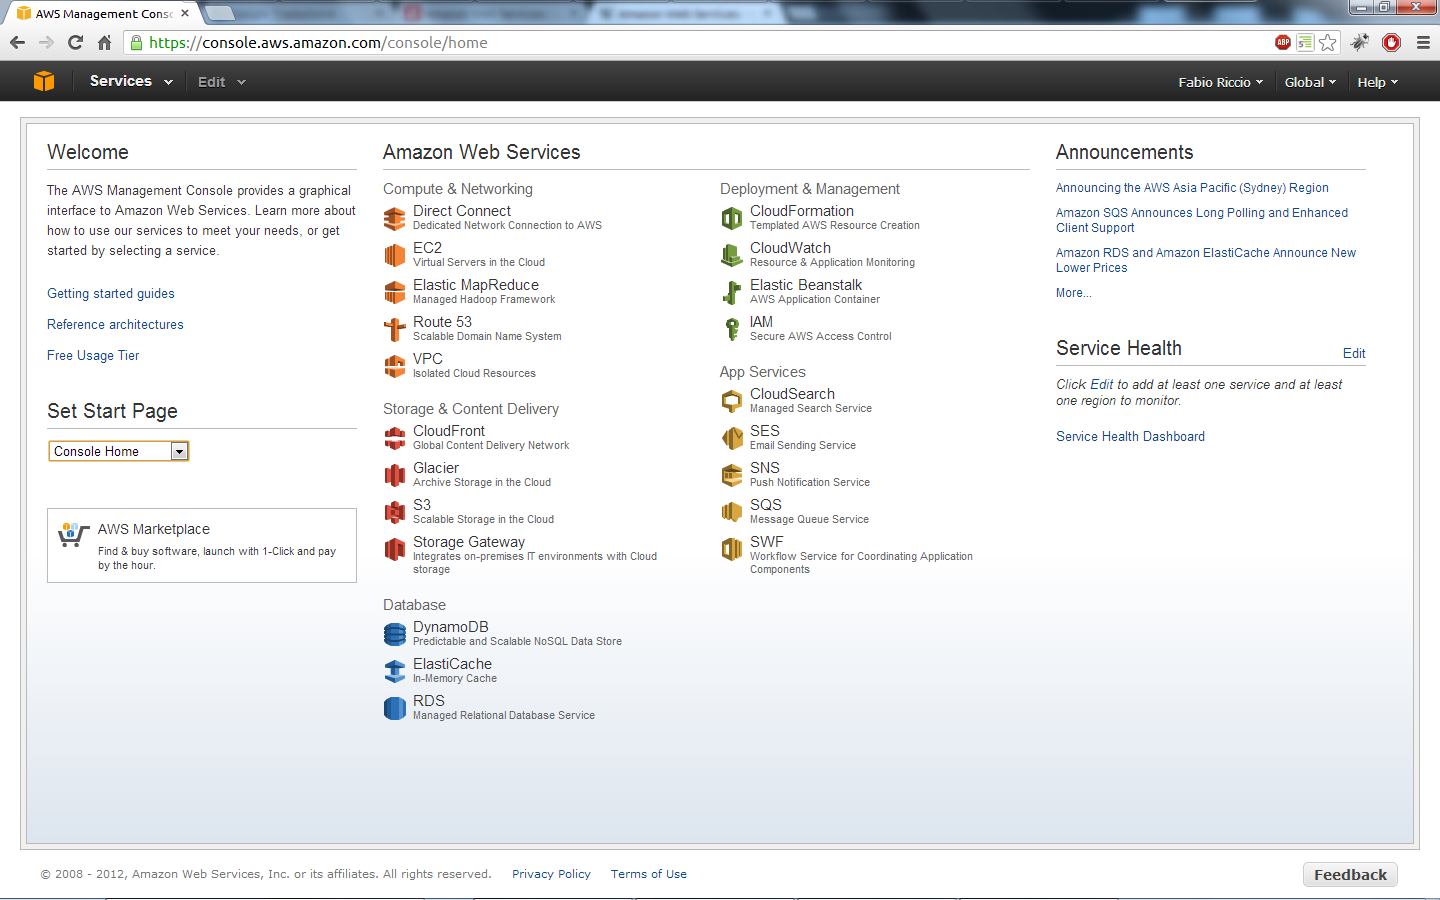Image resolution: width=1440 pixels, height=900 pixels.
Task: Open the CloudWatch service name link
Action: click(x=790, y=248)
